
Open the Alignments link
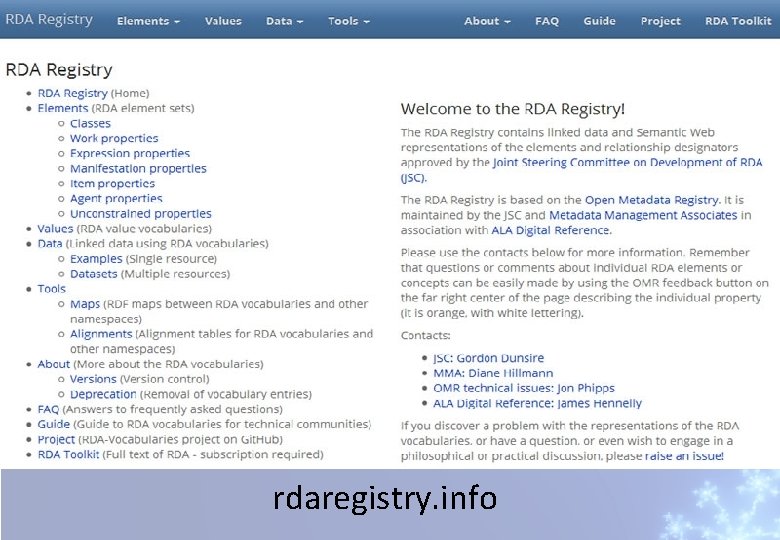101,334
